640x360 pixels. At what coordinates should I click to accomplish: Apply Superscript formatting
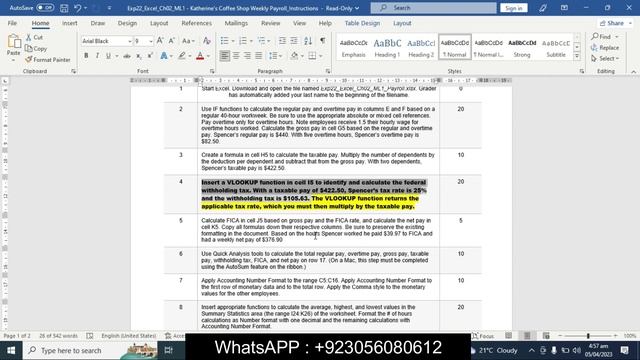150,56
